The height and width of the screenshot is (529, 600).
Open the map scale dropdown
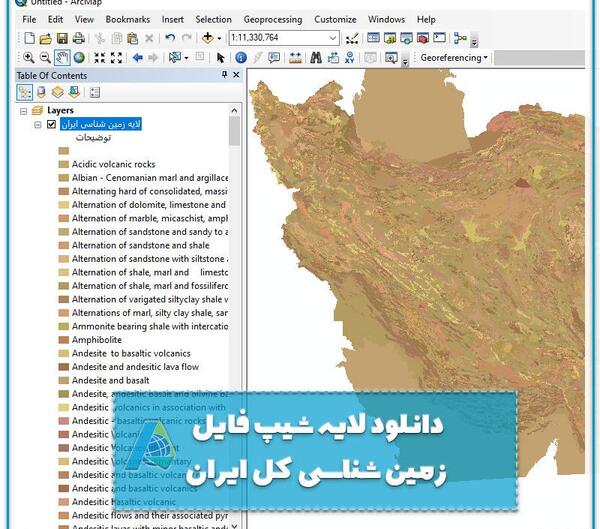pyautogui.click(x=333, y=38)
